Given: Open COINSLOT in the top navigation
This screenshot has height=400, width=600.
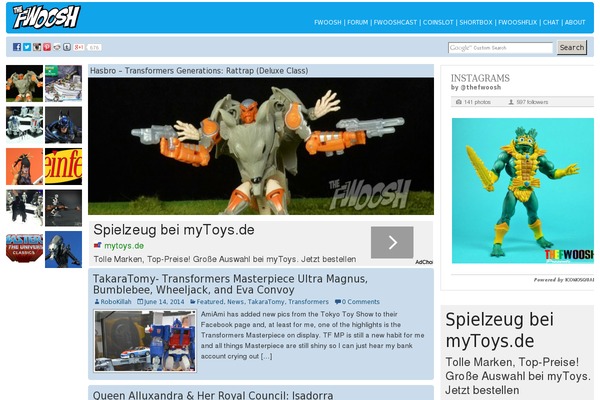Looking at the screenshot, I should [x=438, y=22].
